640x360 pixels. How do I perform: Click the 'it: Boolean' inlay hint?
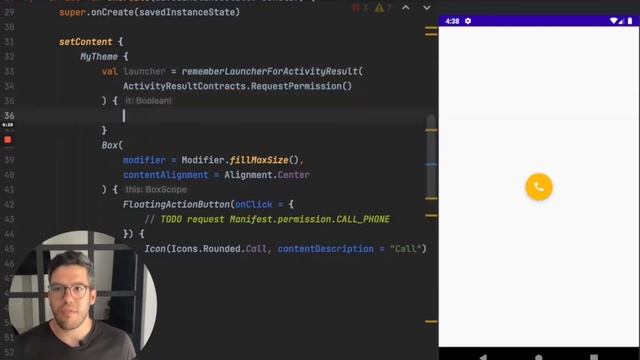coord(148,101)
